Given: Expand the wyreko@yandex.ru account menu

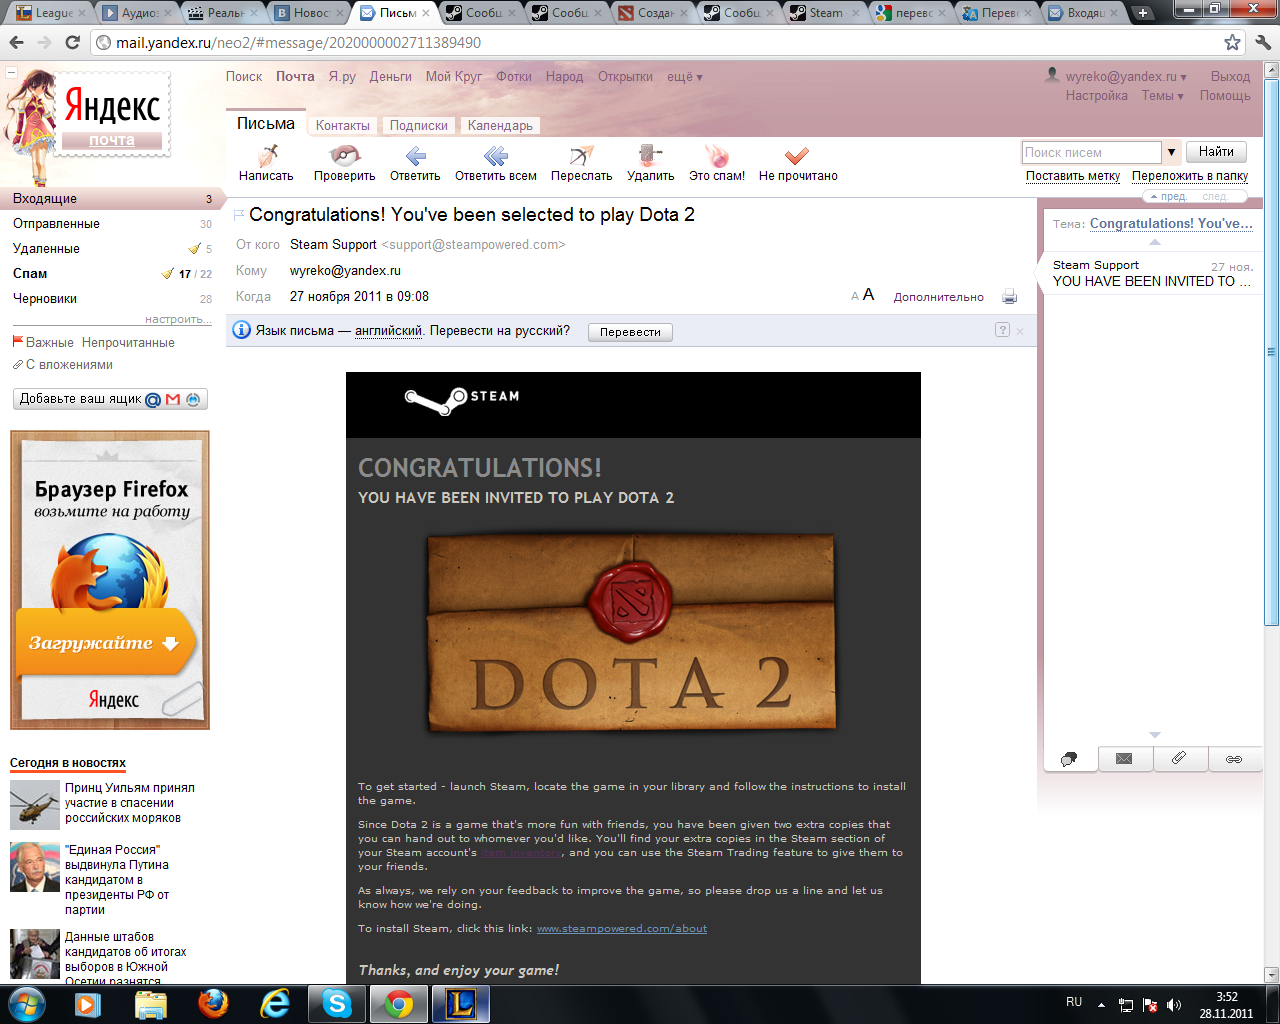Looking at the screenshot, I should (x=1126, y=76).
